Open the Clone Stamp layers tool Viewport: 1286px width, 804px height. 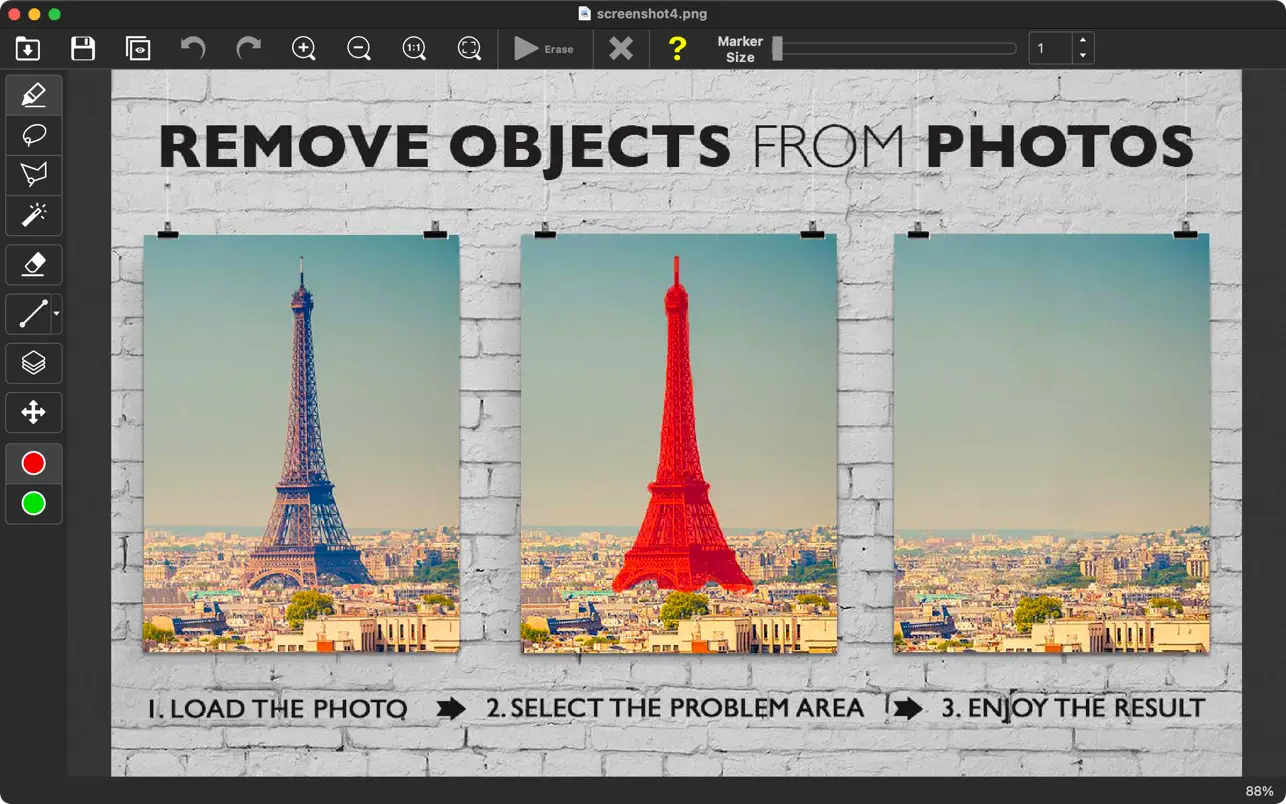(34, 363)
